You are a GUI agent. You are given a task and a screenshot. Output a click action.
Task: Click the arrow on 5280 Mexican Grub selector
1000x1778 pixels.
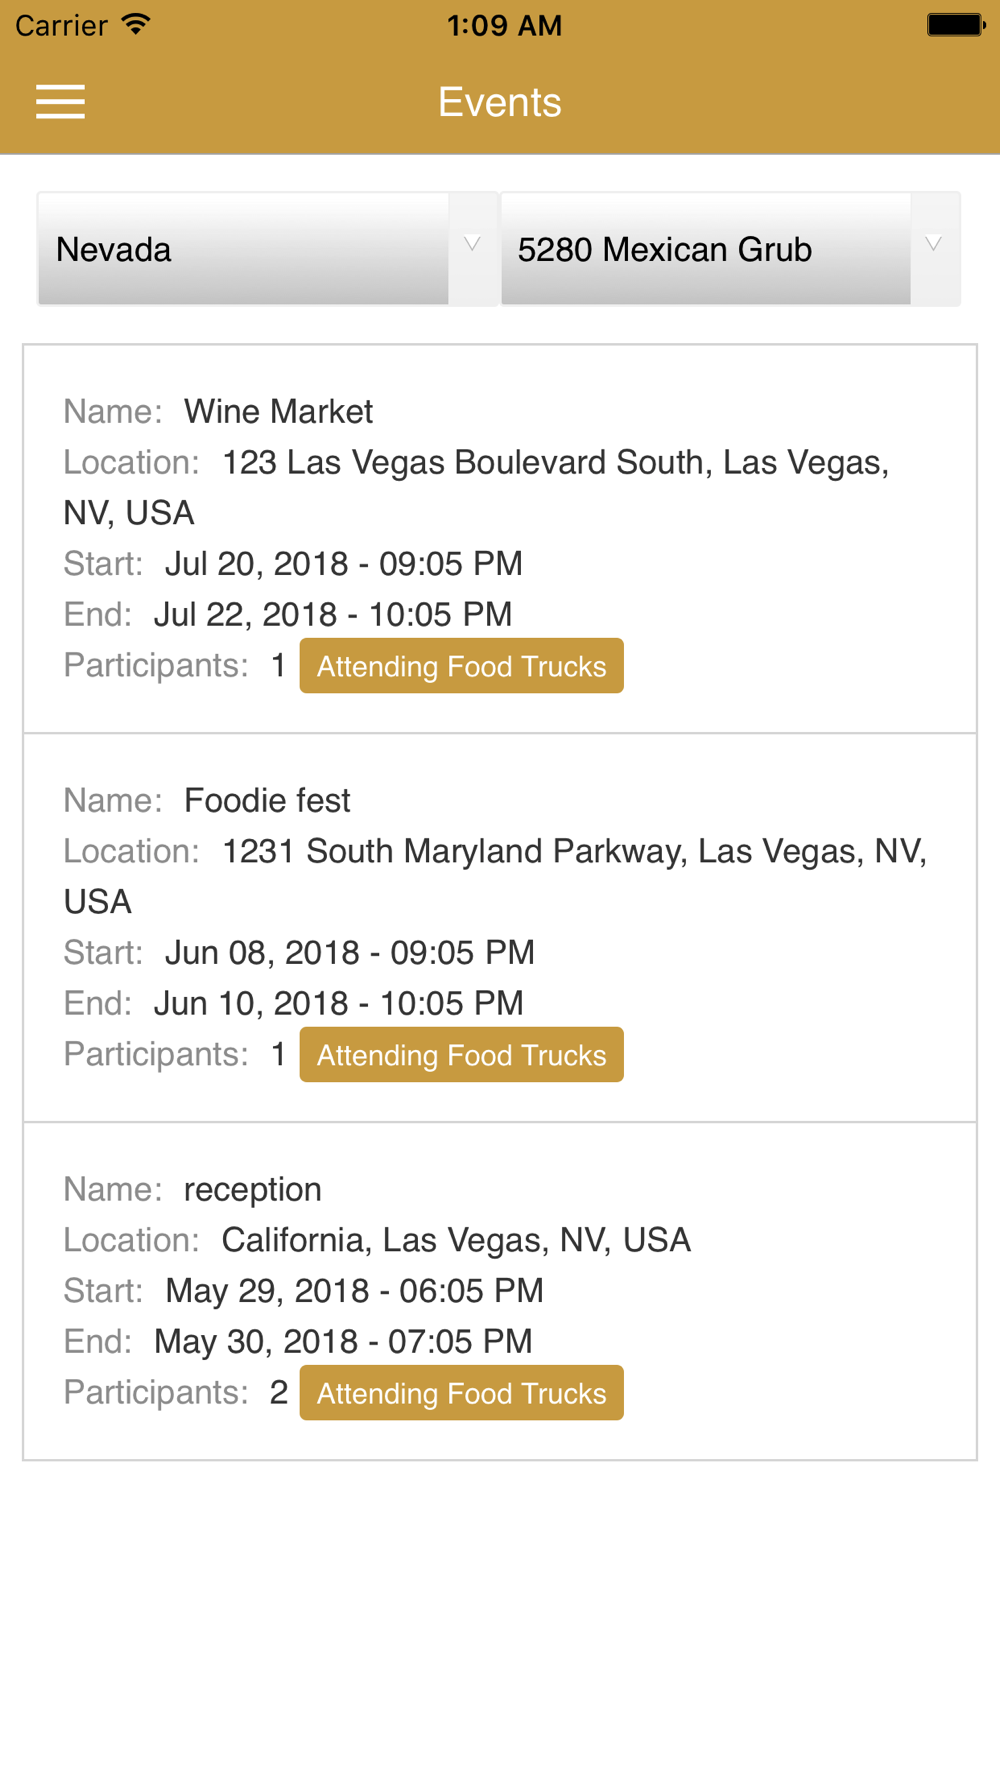click(933, 246)
